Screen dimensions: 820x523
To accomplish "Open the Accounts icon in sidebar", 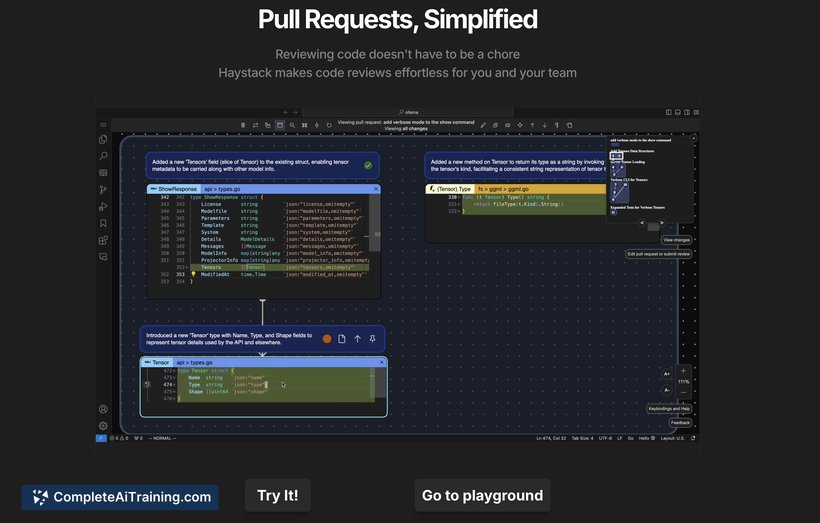I will [103, 409].
